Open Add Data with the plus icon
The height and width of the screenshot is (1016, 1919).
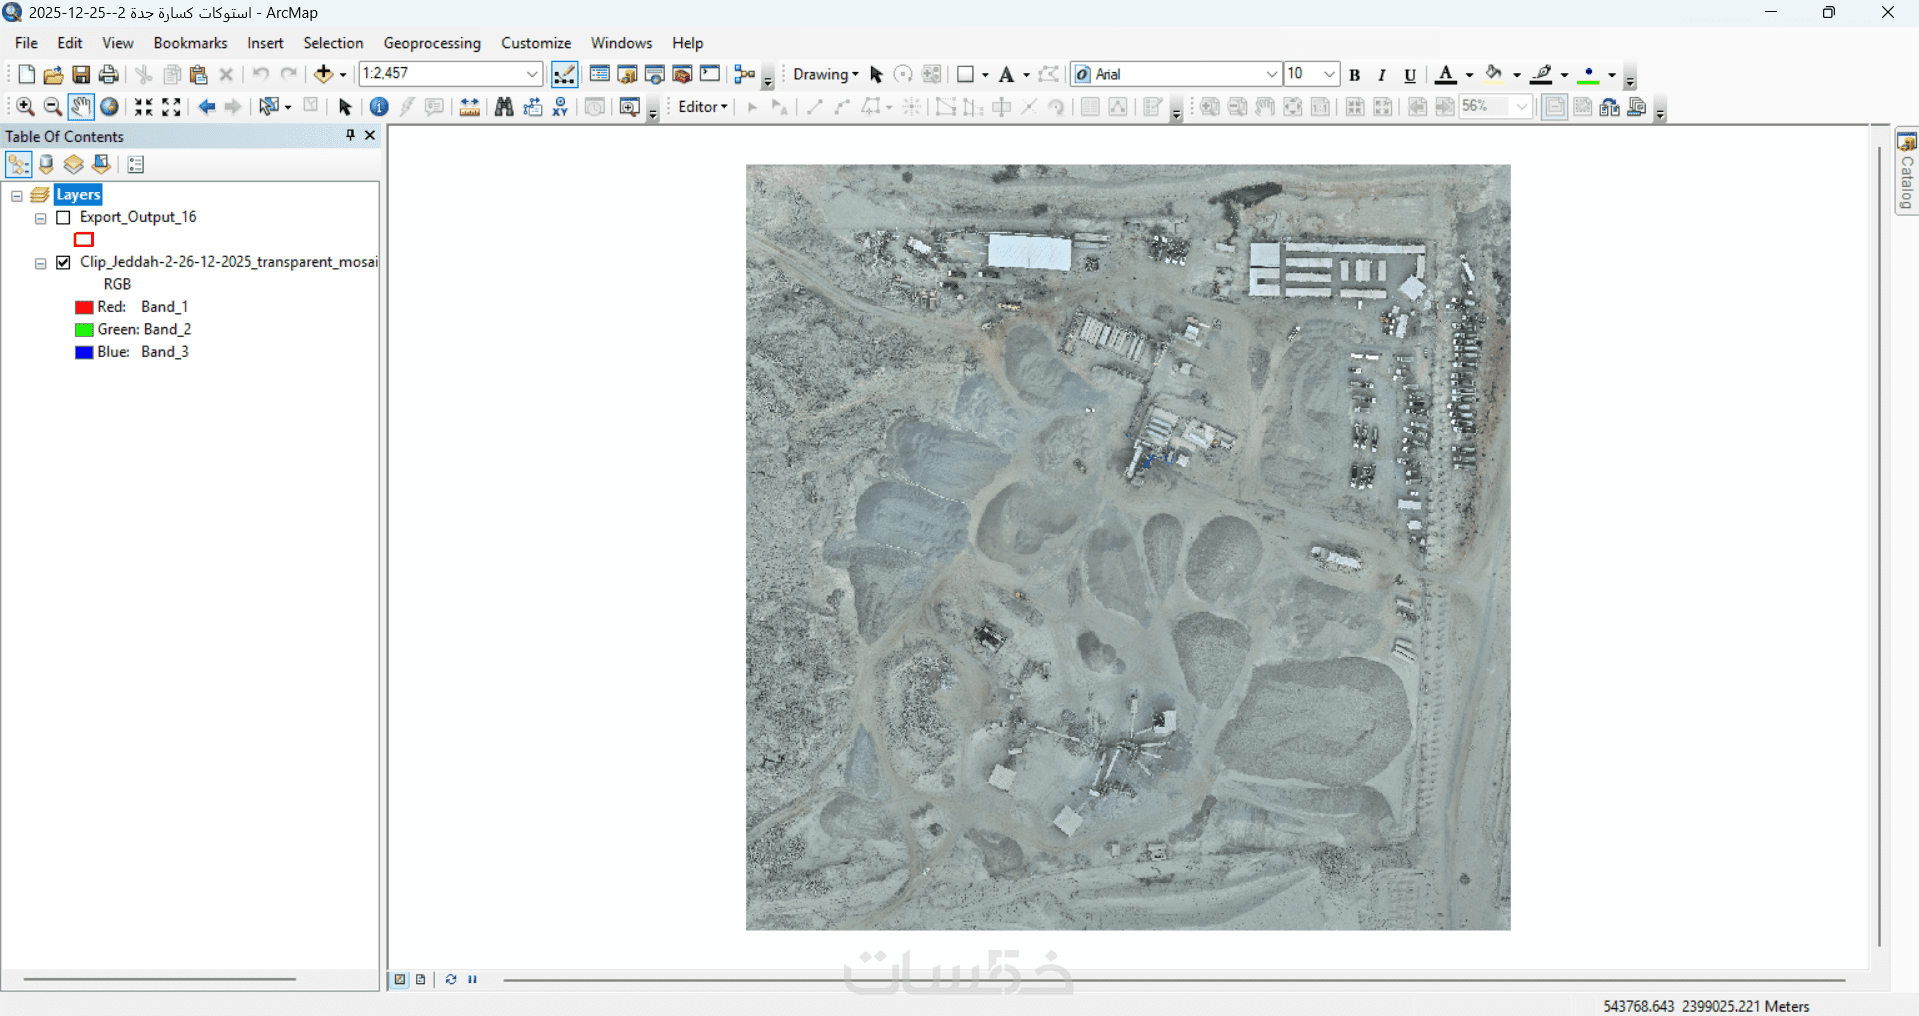(x=323, y=74)
